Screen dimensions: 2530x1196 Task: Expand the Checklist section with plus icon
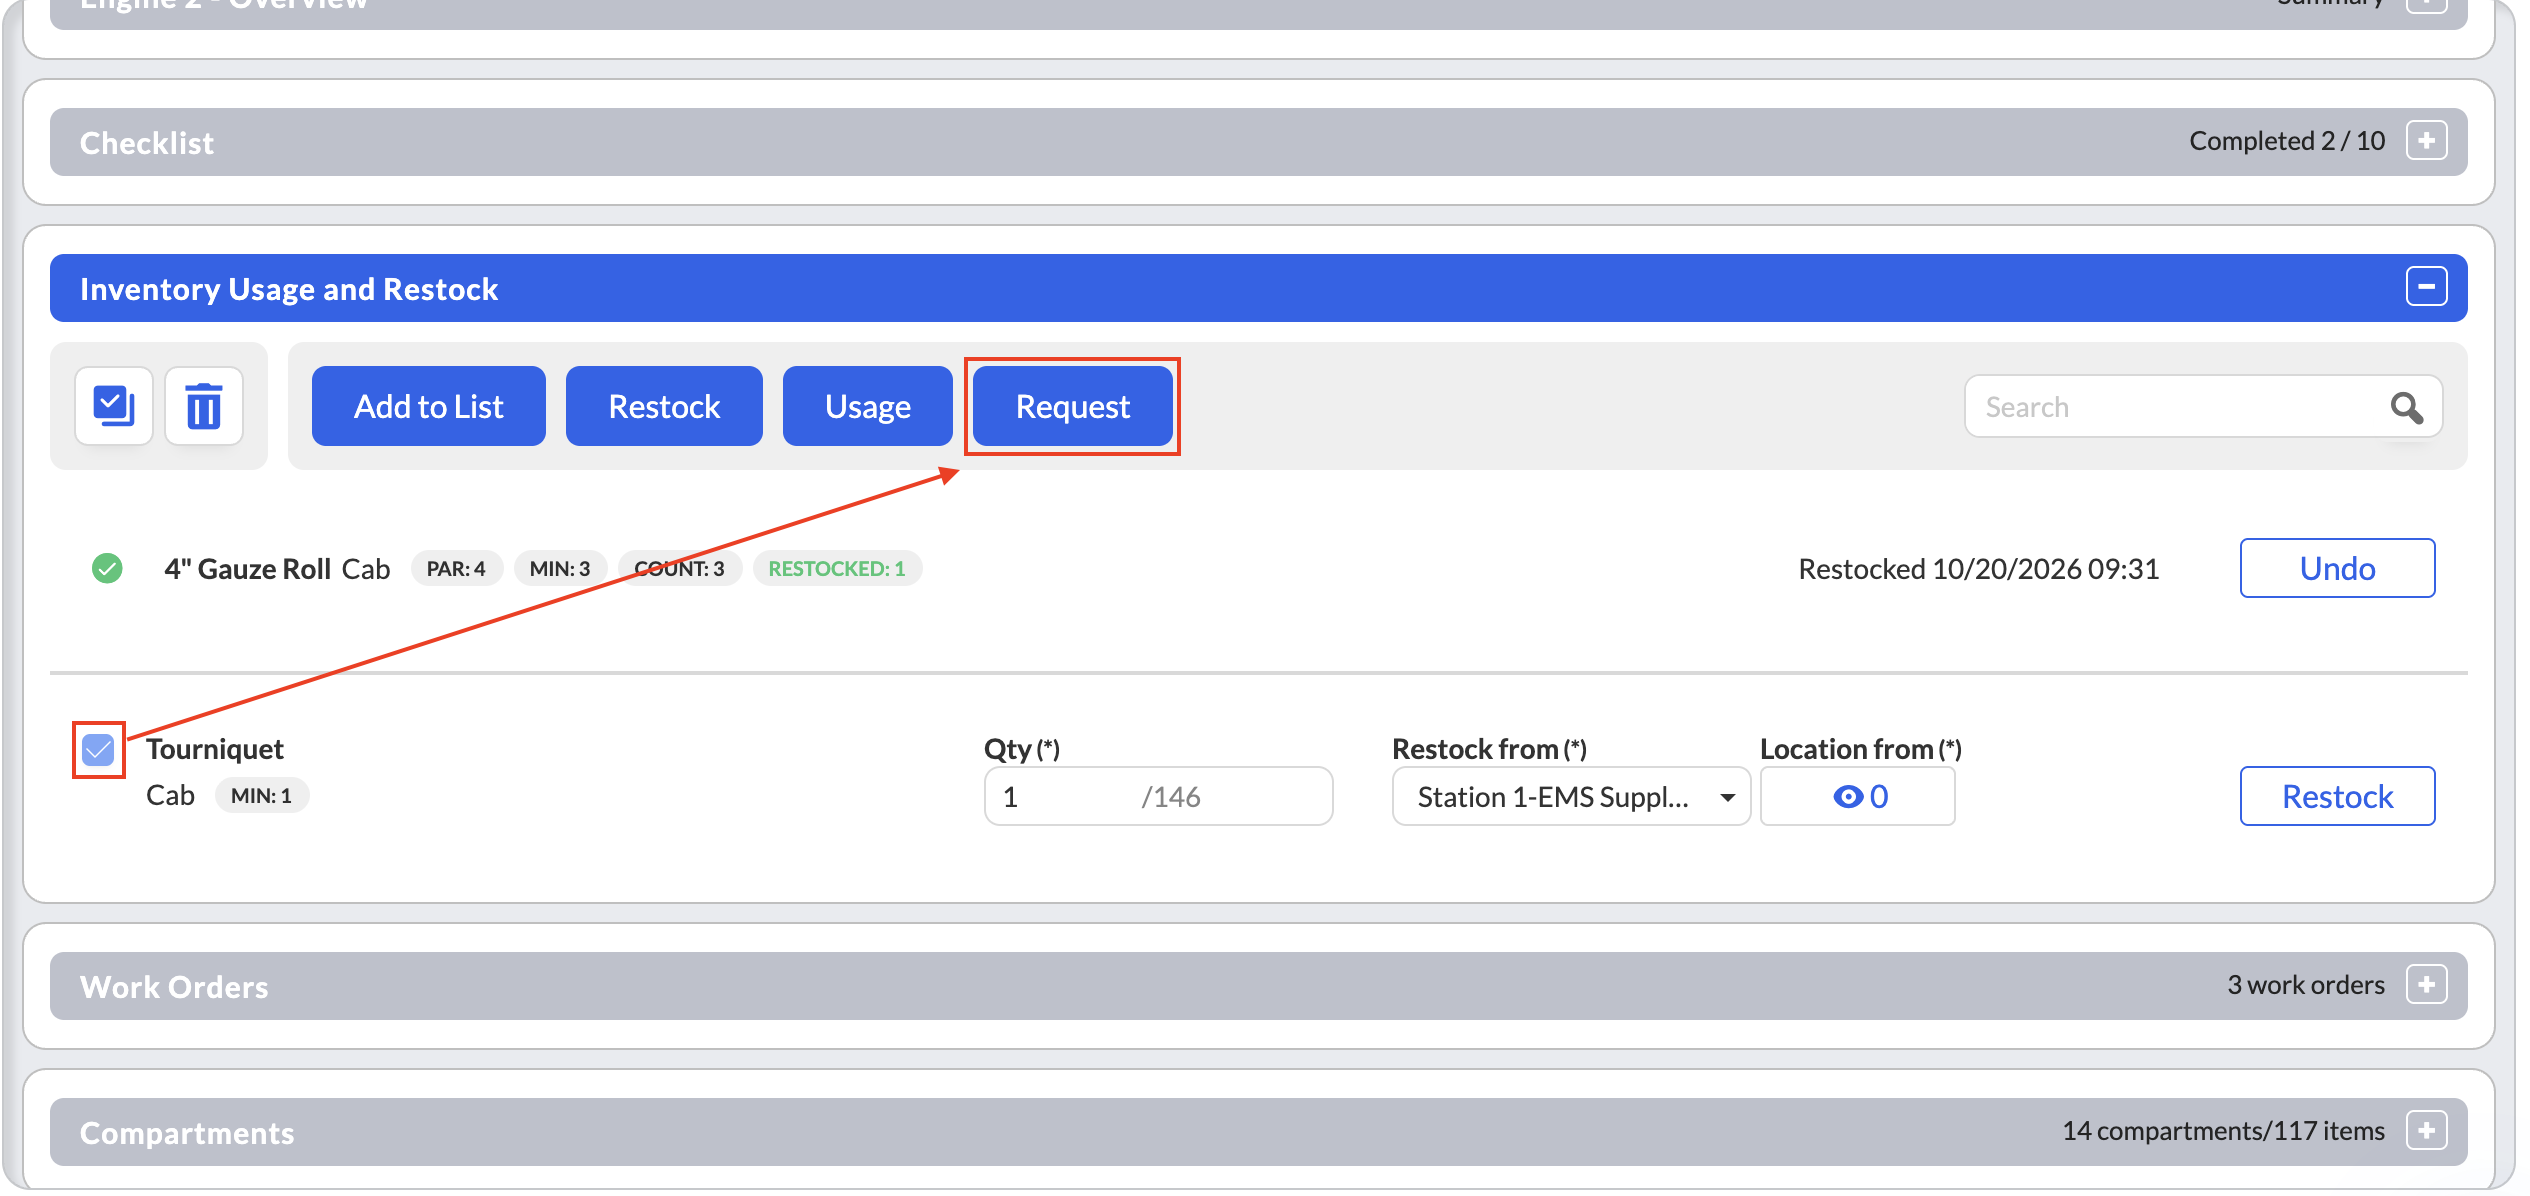[2426, 141]
